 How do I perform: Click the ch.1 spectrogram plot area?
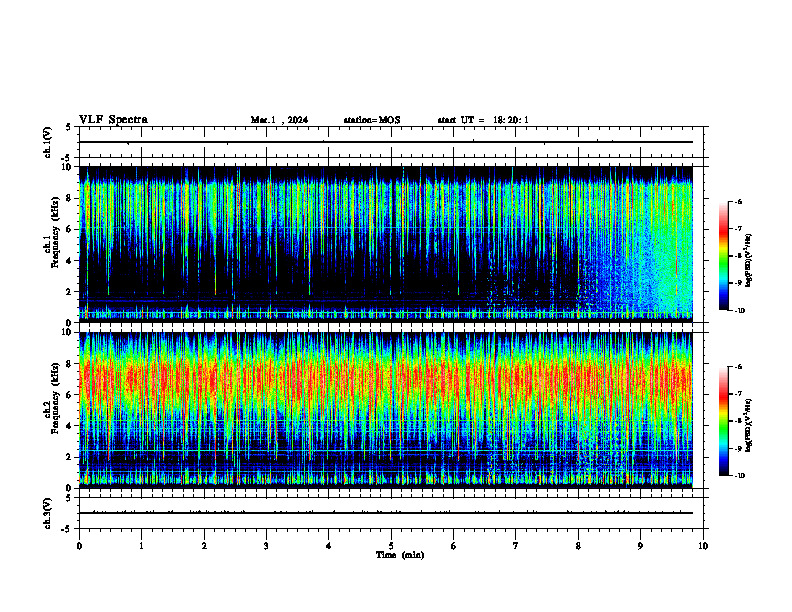pyautogui.click(x=386, y=244)
